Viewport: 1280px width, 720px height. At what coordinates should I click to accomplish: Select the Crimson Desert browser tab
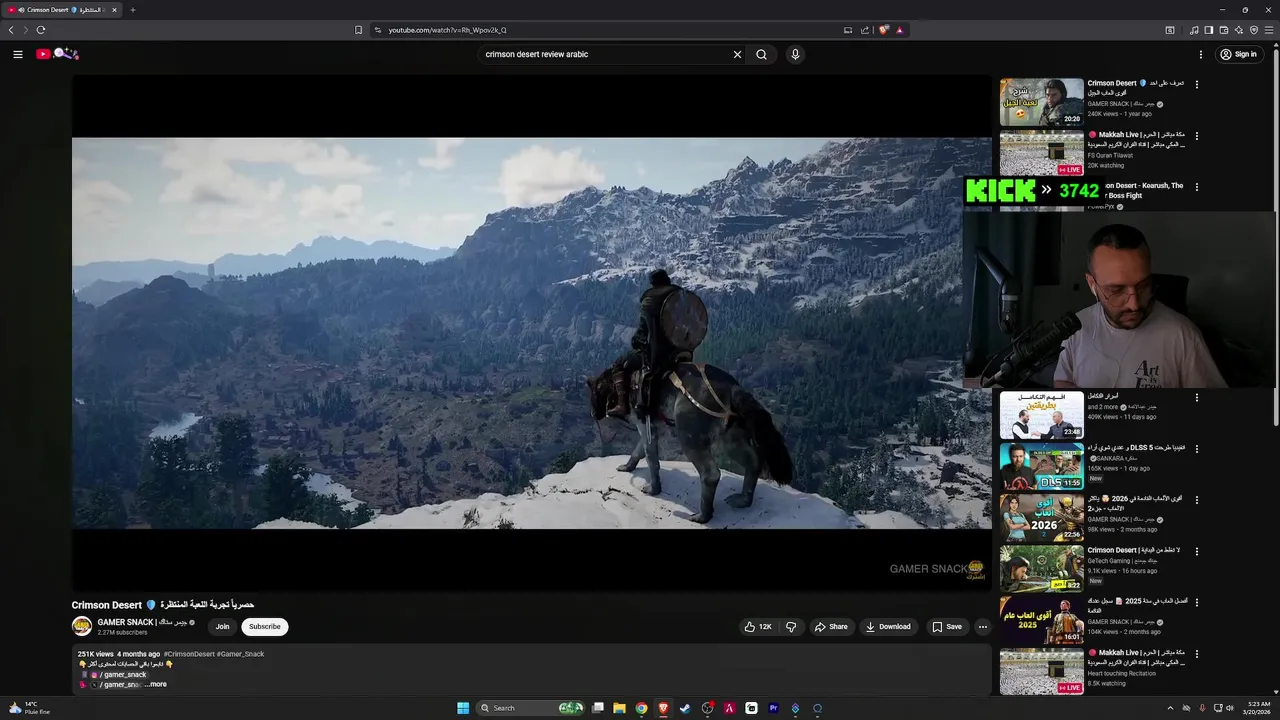point(62,10)
